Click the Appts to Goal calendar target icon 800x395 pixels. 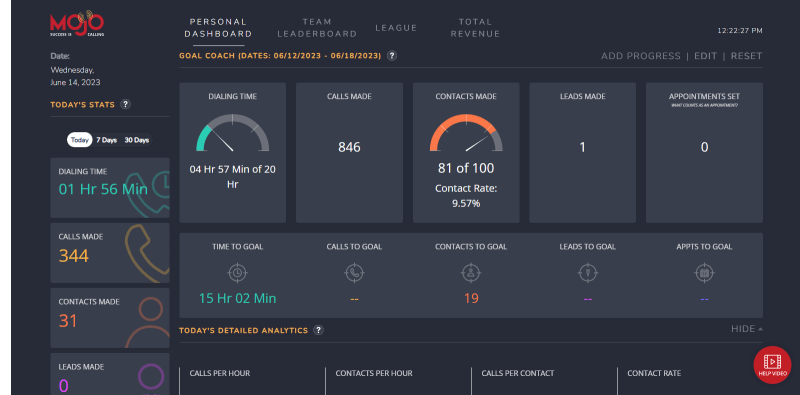pos(705,273)
